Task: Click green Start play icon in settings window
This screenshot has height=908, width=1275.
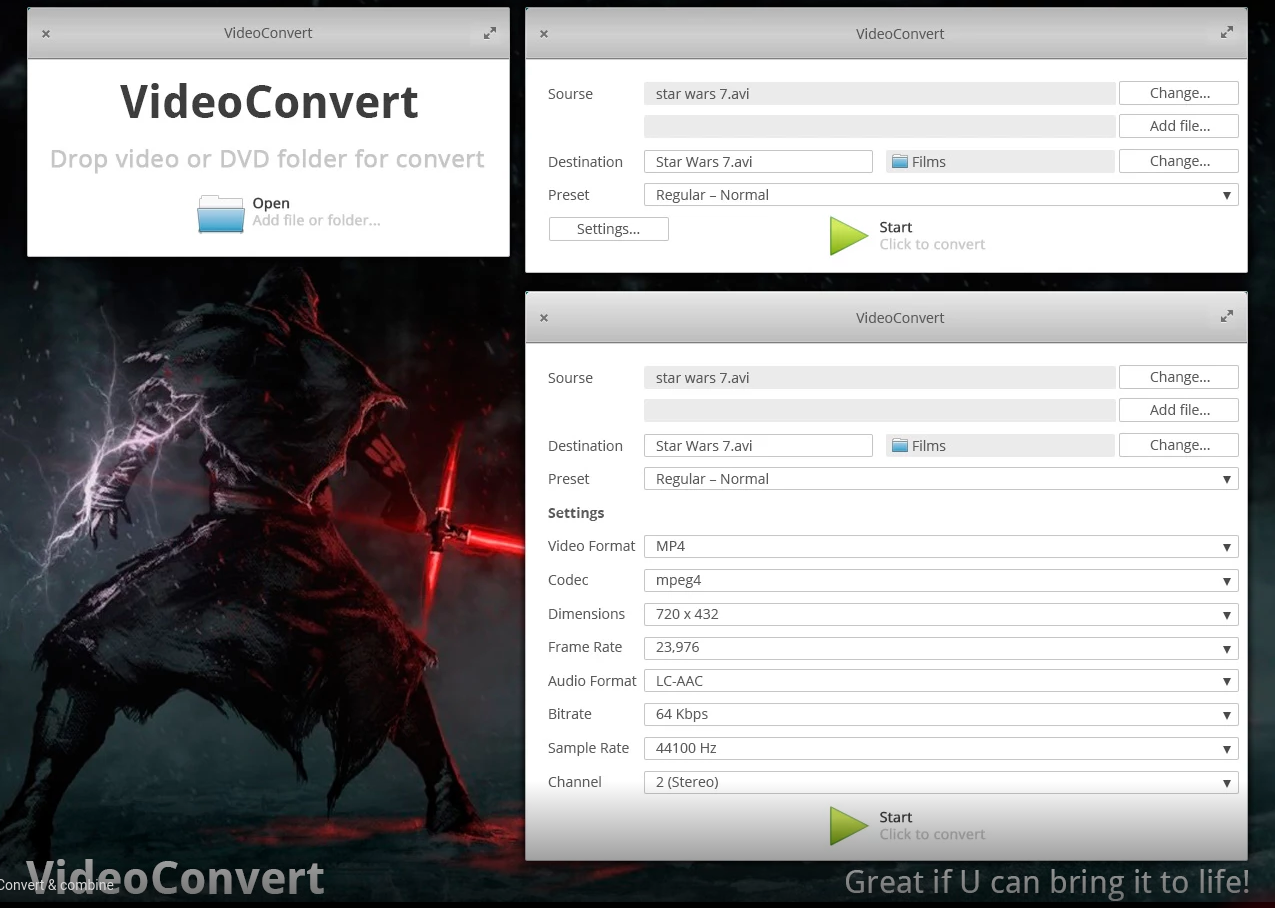Action: [x=848, y=826]
